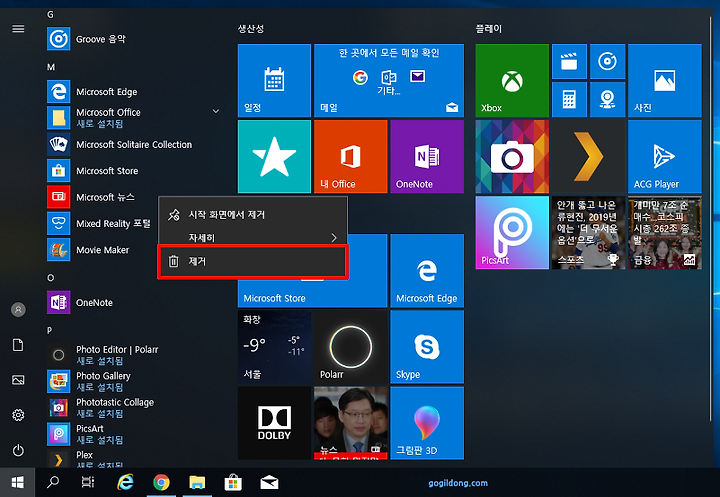Open taskbar Search magnifier
Viewport: 720px width, 497px height.
pyautogui.click(x=53, y=482)
